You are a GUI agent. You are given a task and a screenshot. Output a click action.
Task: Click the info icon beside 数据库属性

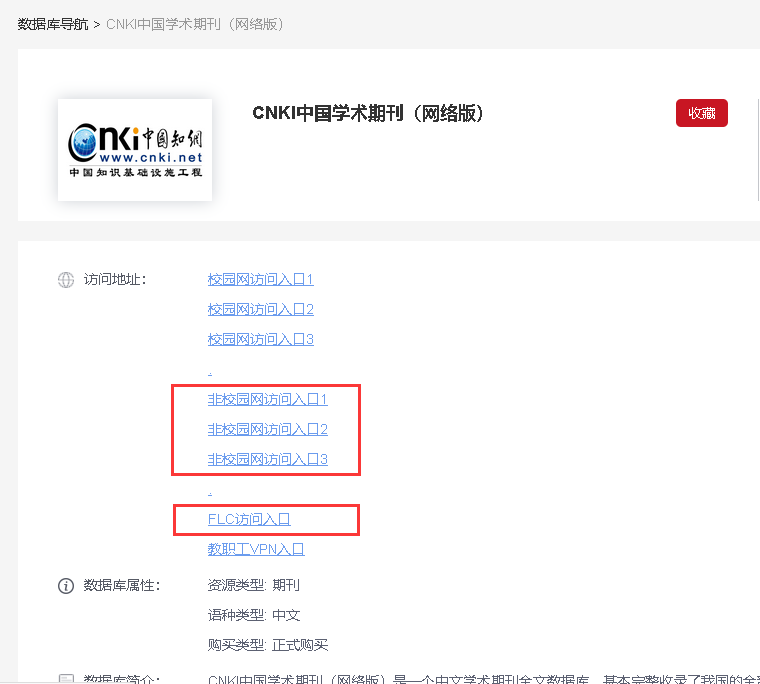[x=66, y=586]
